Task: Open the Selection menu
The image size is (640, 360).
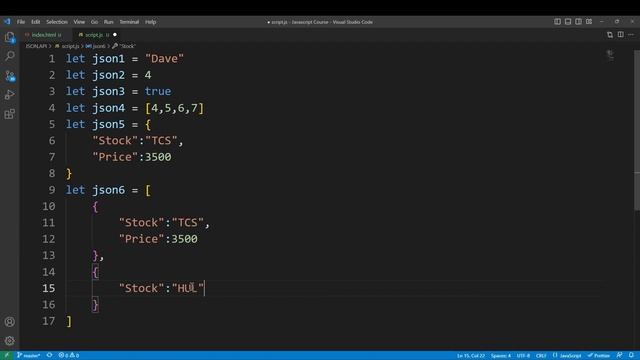Action: click(57, 22)
